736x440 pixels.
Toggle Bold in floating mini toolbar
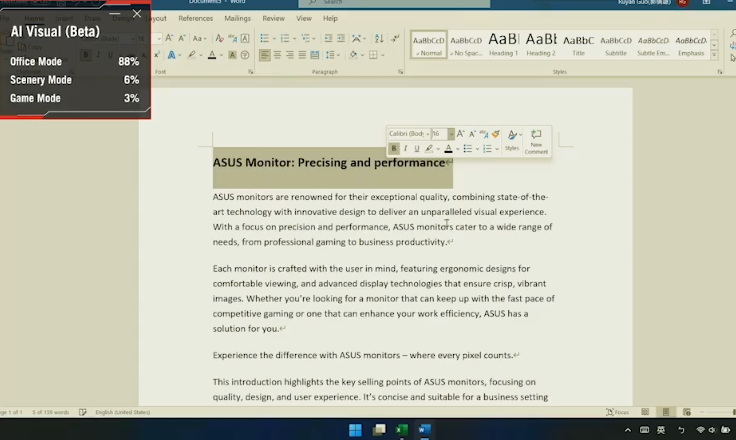(x=394, y=148)
